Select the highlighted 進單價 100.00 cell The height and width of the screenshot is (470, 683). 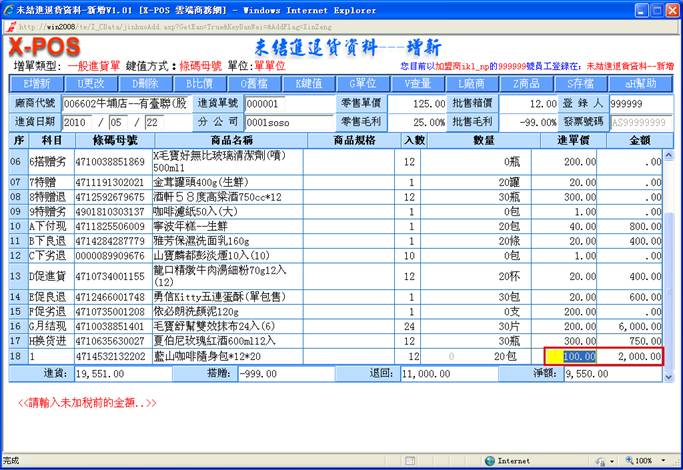(x=570, y=356)
